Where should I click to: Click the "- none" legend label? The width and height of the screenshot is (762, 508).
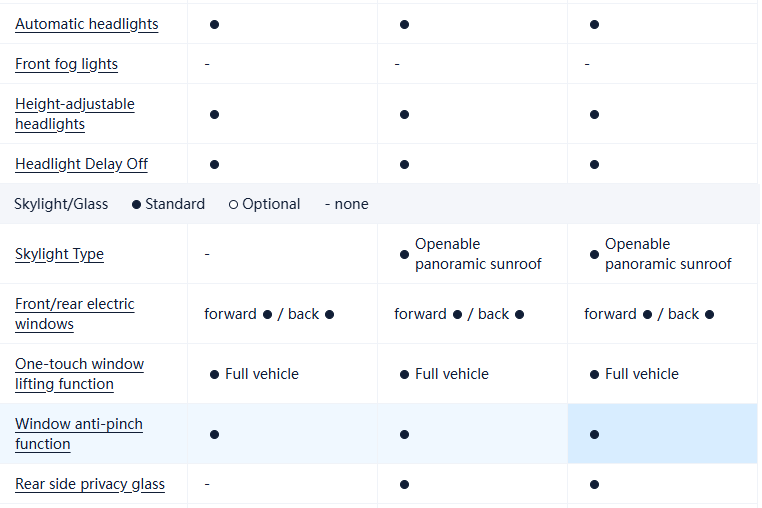click(x=346, y=204)
